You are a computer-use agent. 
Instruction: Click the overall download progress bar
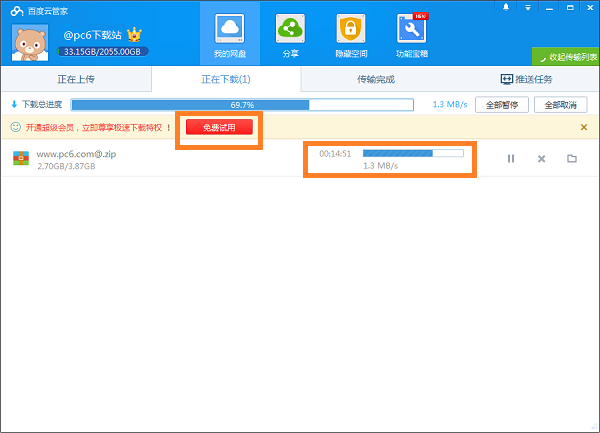tap(242, 104)
